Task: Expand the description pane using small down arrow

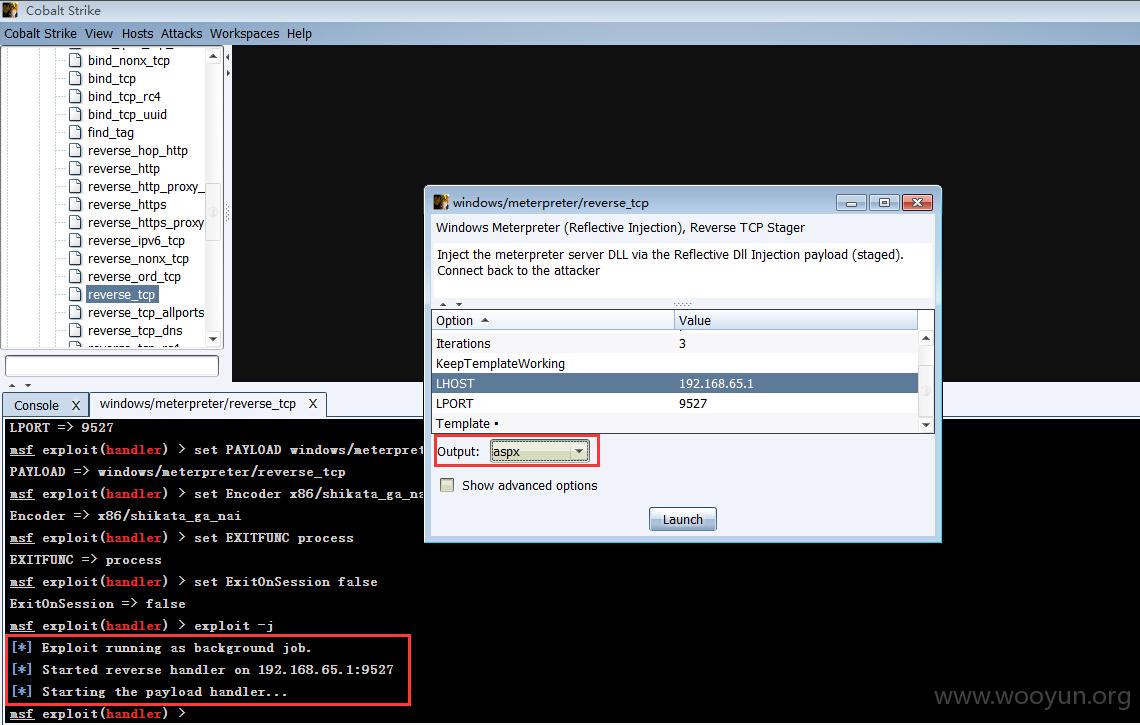Action: tap(459, 304)
